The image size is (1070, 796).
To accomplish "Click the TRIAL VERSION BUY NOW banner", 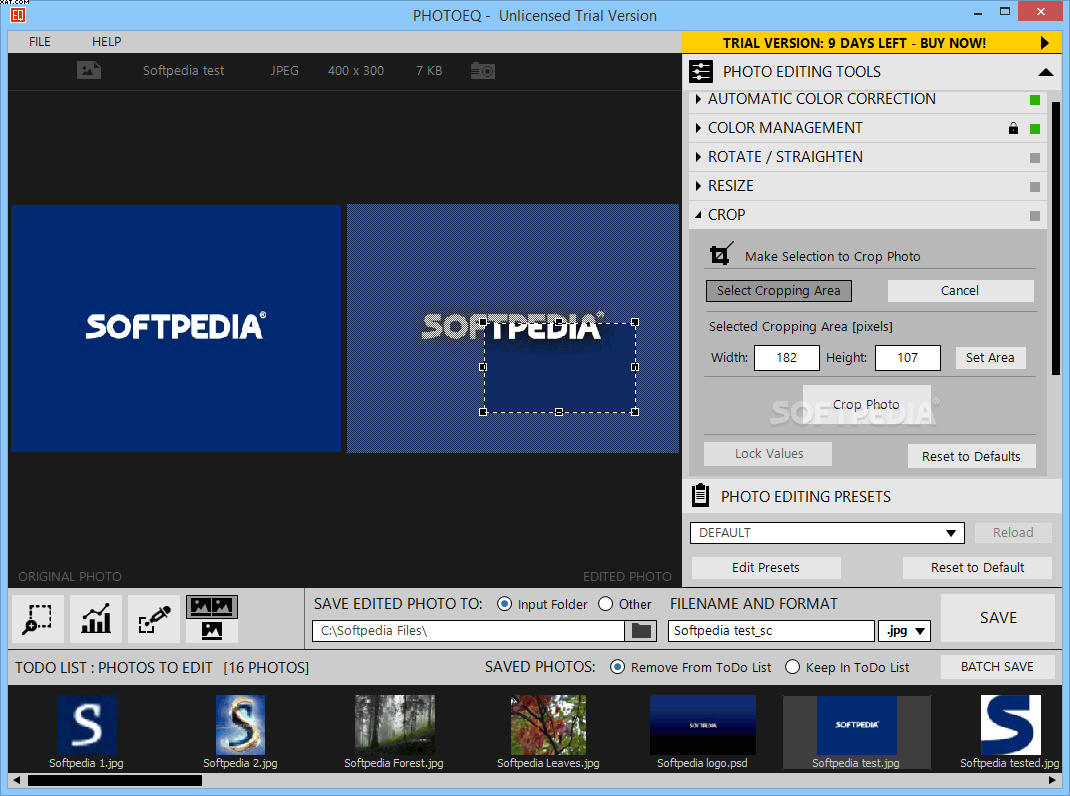I will (x=871, y=43).
